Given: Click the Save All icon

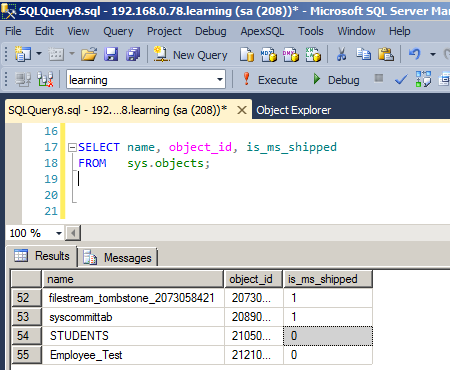Looking at the screenshot, I should 133,54.
